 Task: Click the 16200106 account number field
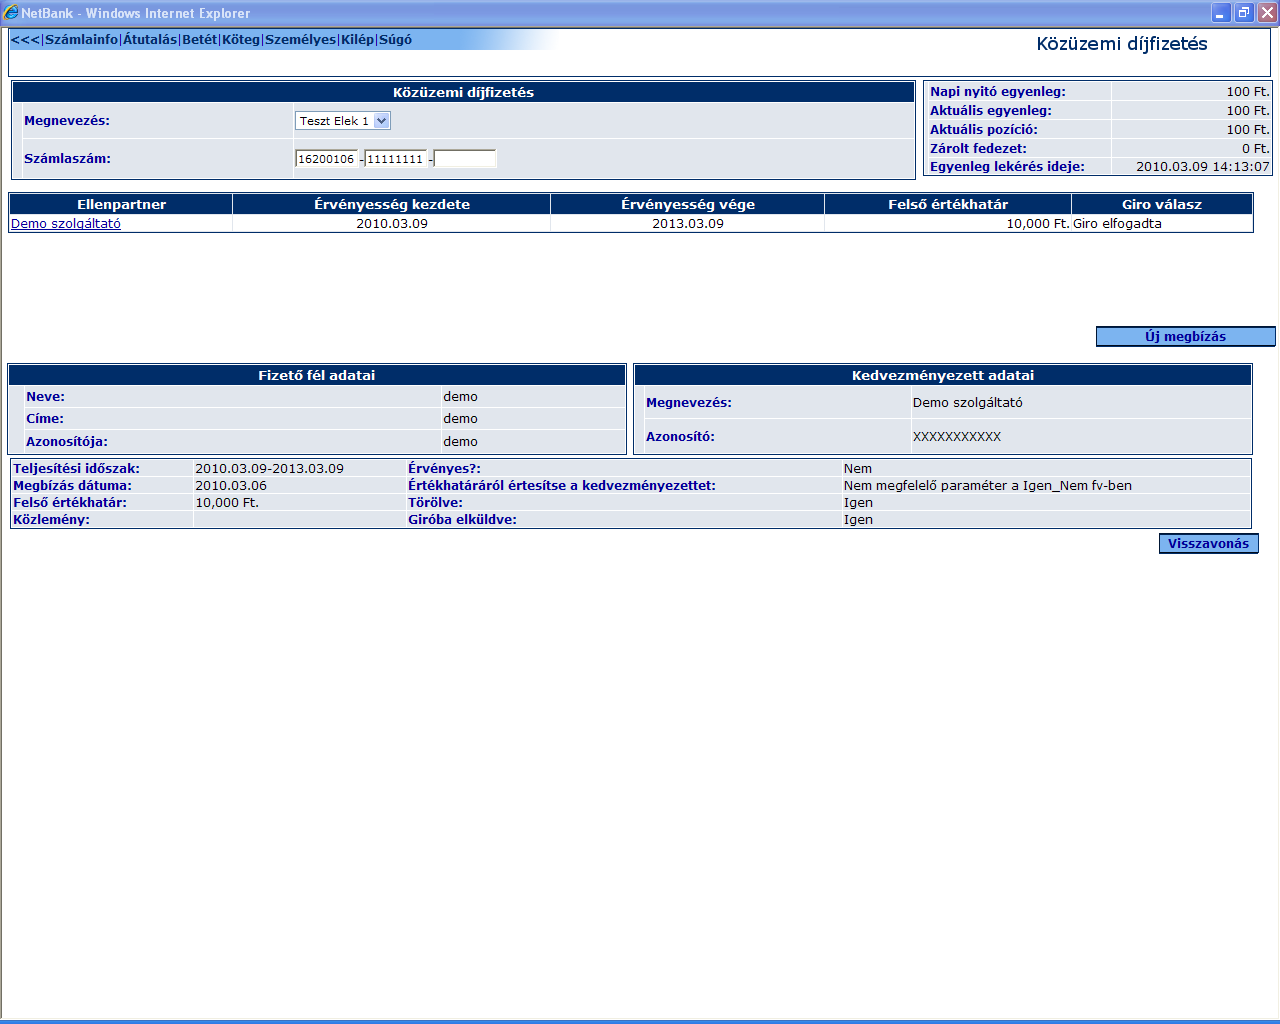[326, 159]
